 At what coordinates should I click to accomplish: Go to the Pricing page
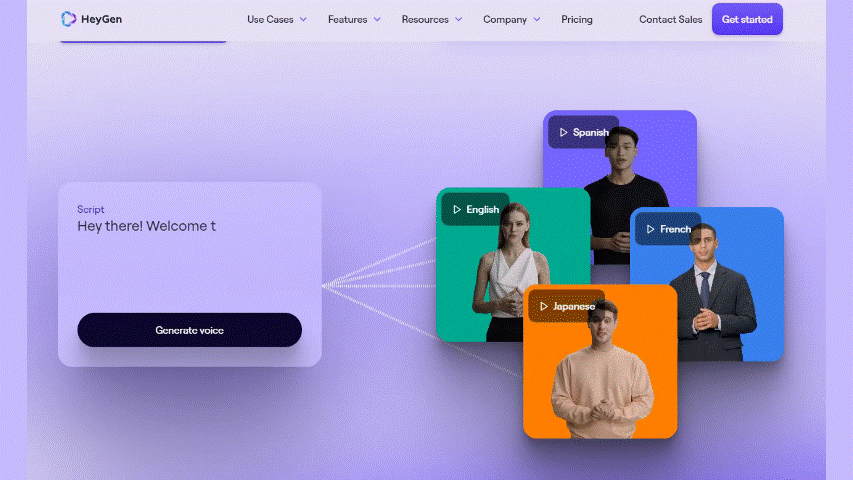(x=577, y=20)
